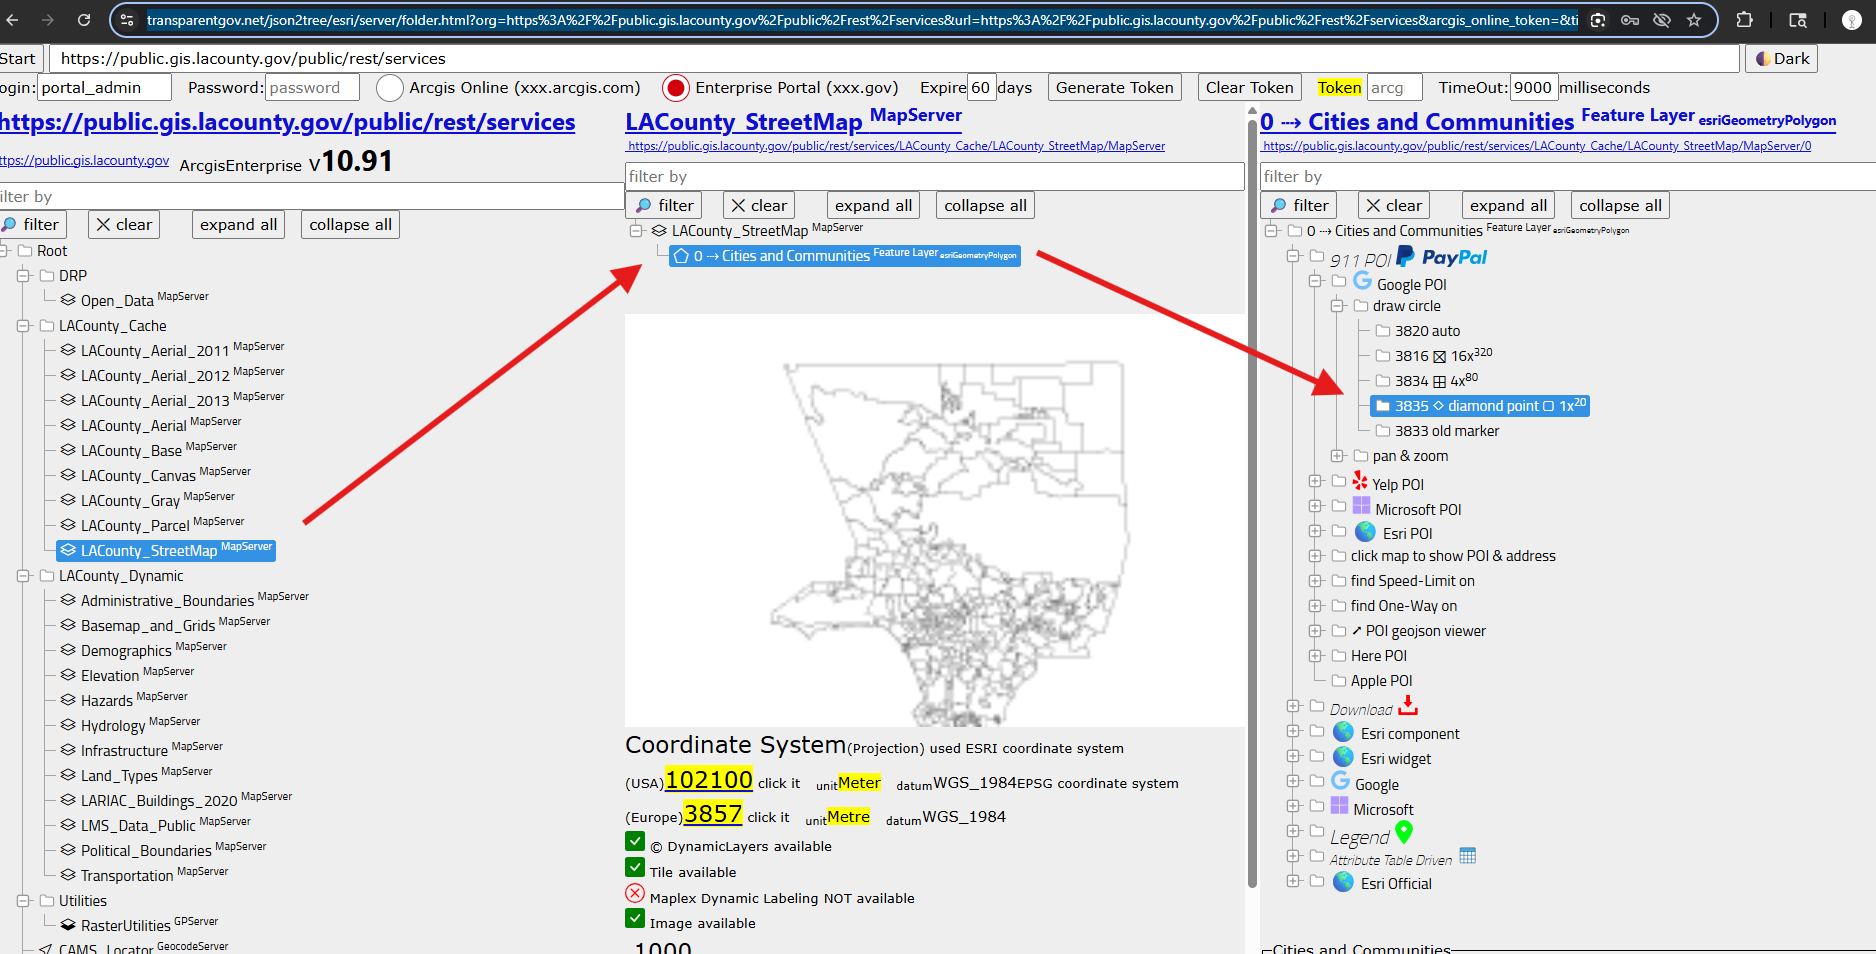Toggle the Tile available checkbox
Image resolution: width=1876 pixels, height=954 pixels.
click(x=635, y=867)
